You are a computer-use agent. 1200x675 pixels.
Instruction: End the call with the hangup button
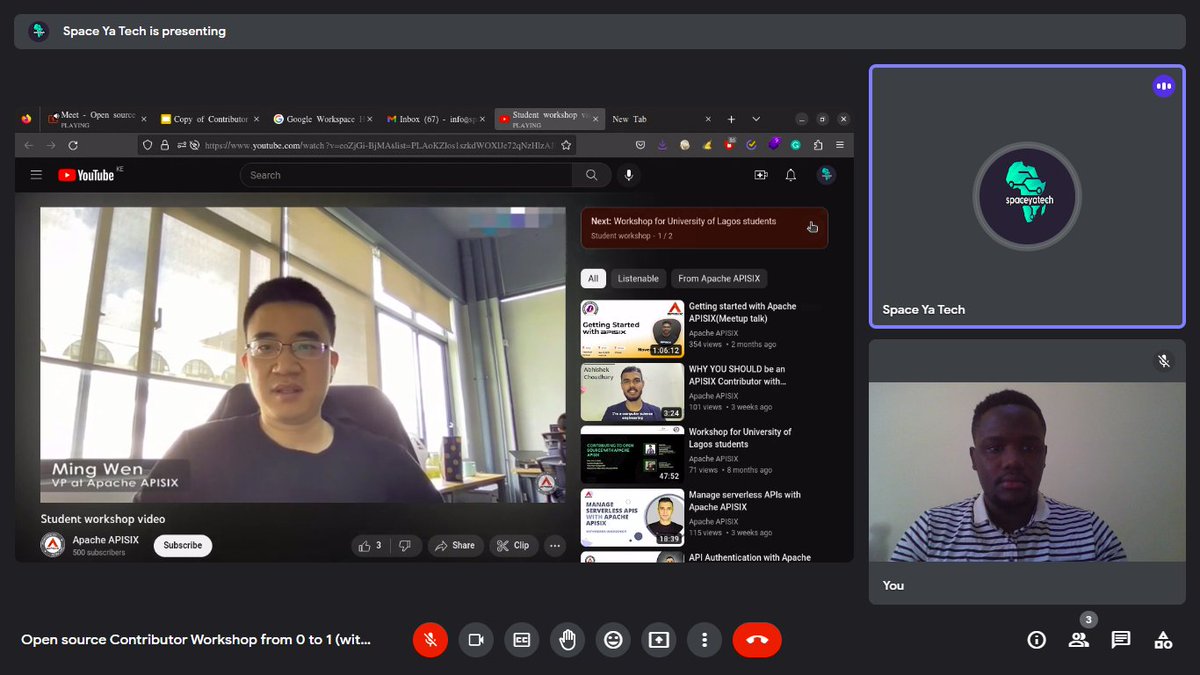click(757, 639)
